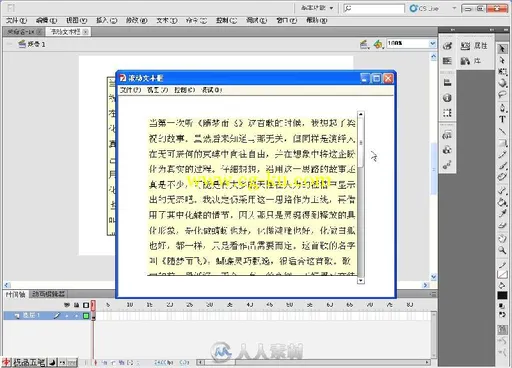Click the black fill color swatch
512x368 pixels.
pyautogui.click(x=502, y=296)
